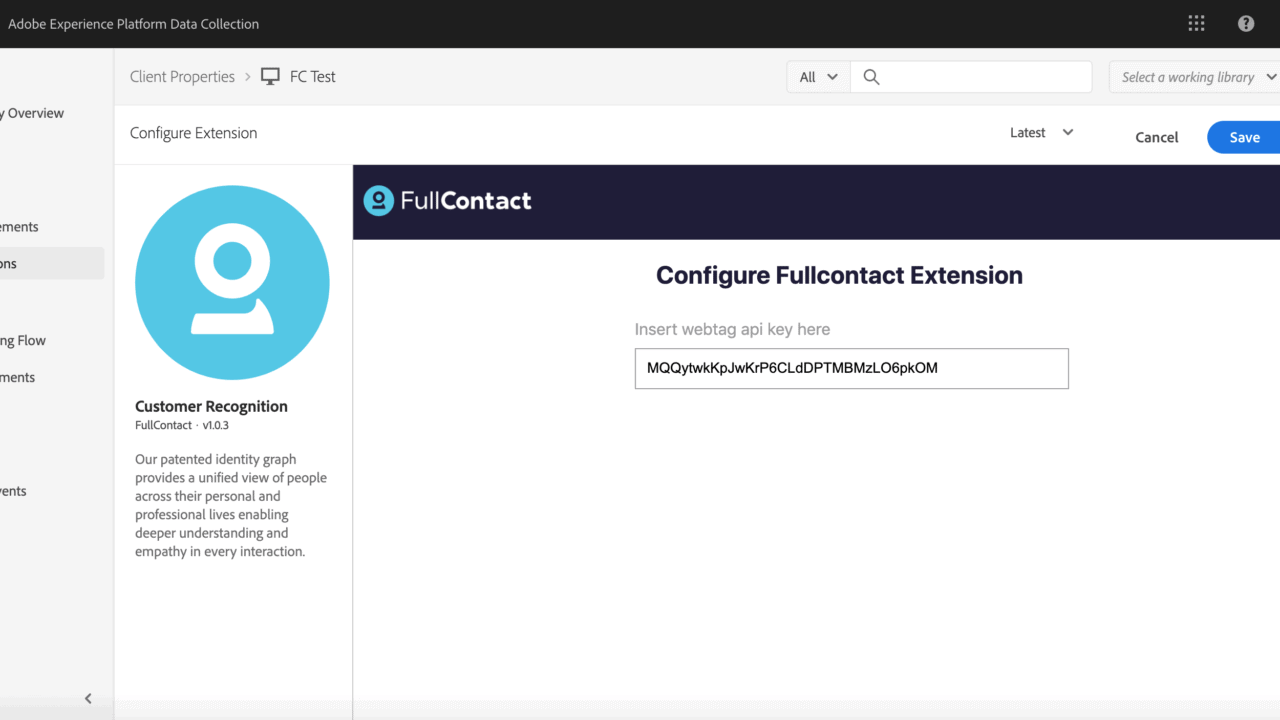Click the large Customer Recognition extension icon
1280x720 pixels.
pyautogui.click(x=232, y=282)
